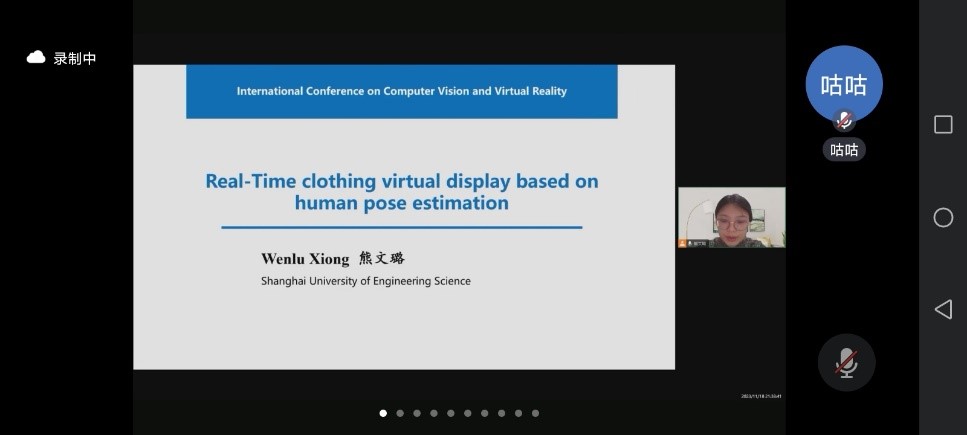Unmute using the large microphone button

point(846,362)
